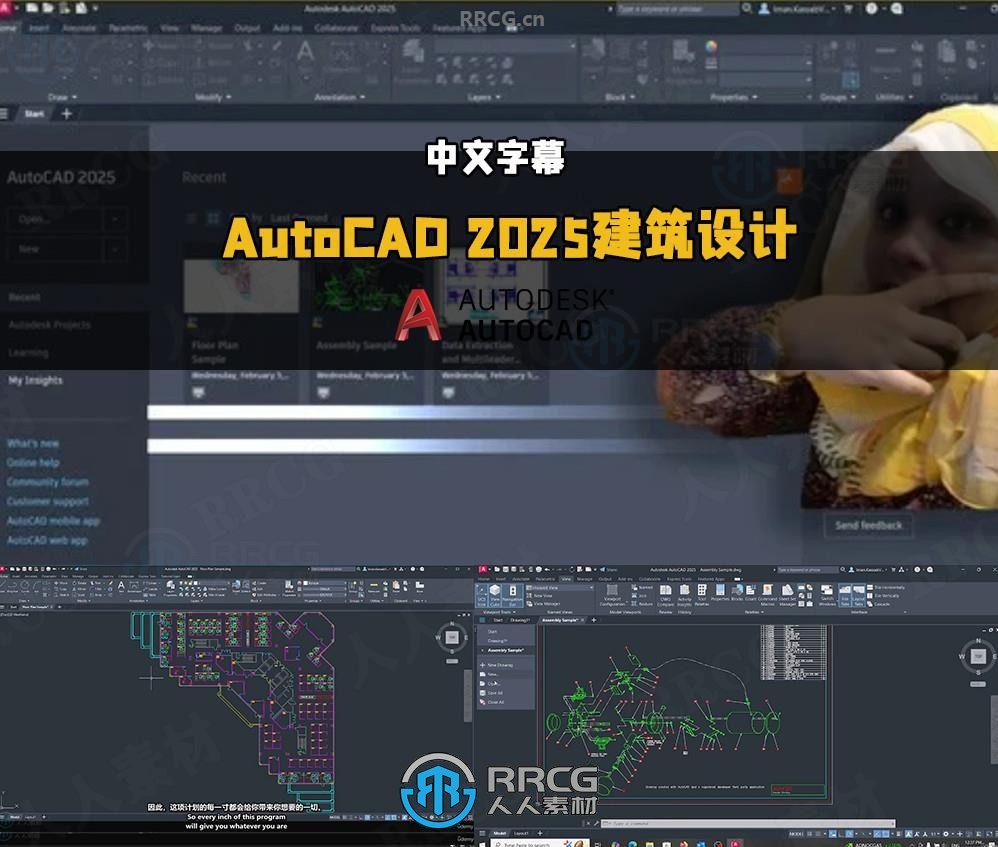Open Community forum link
This screenshot has height=847, width=998.
point(48,482)
